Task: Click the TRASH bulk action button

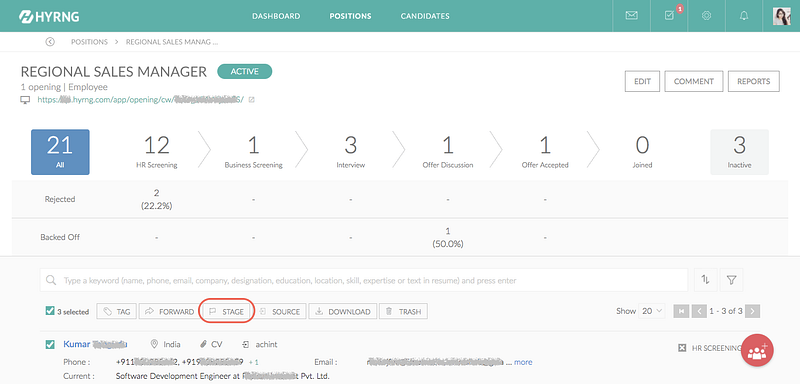Action: point(403,312)
